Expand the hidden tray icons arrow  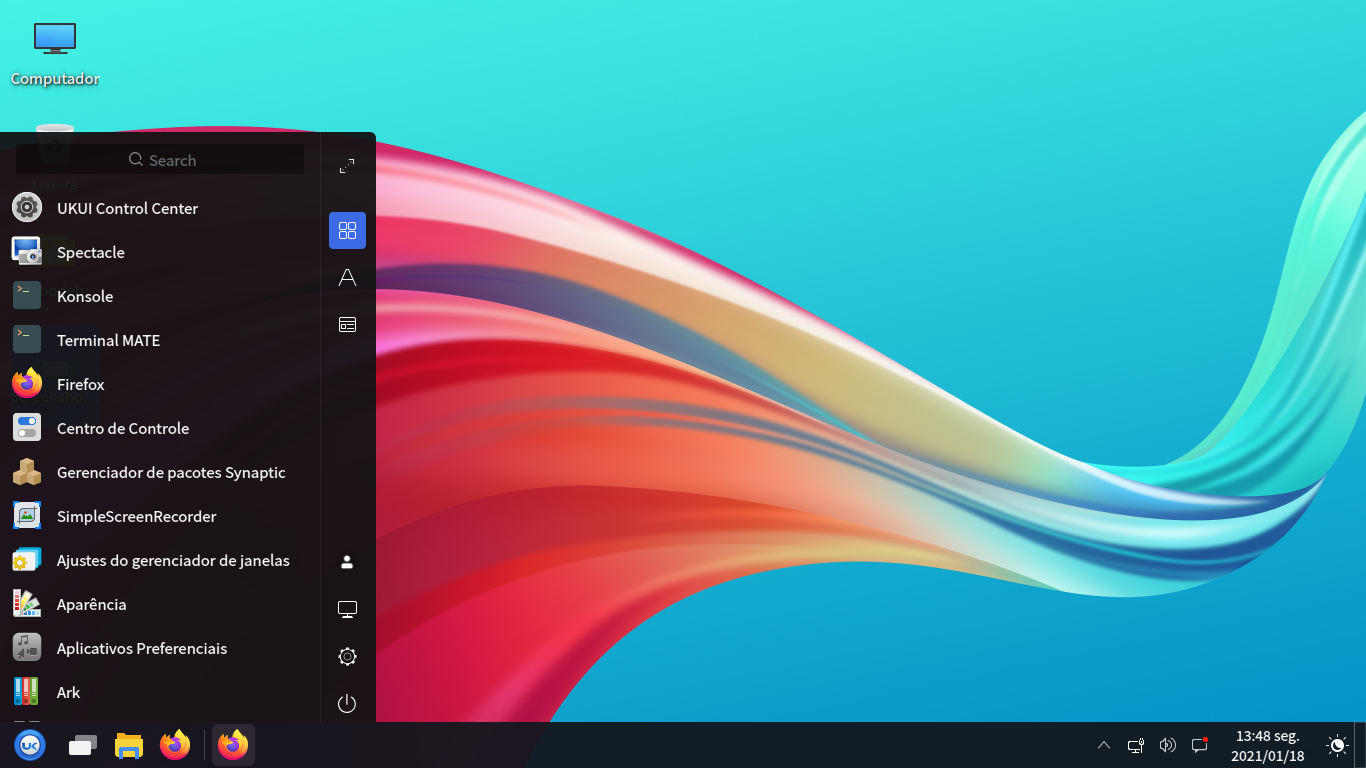click(x=1103, y=745)
